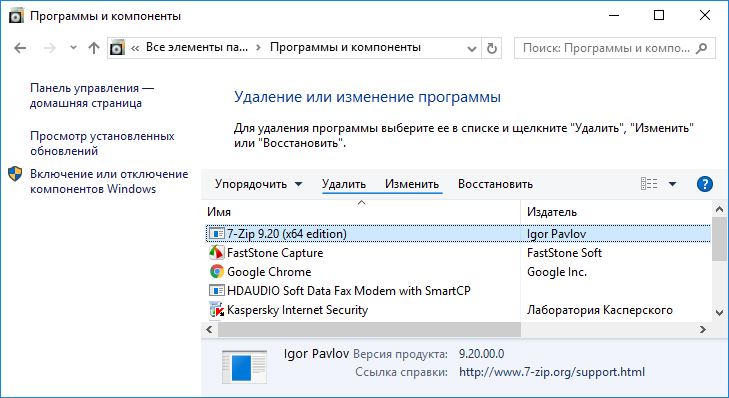
Task: Click the Удалить button
Action: tap(344, 184)
